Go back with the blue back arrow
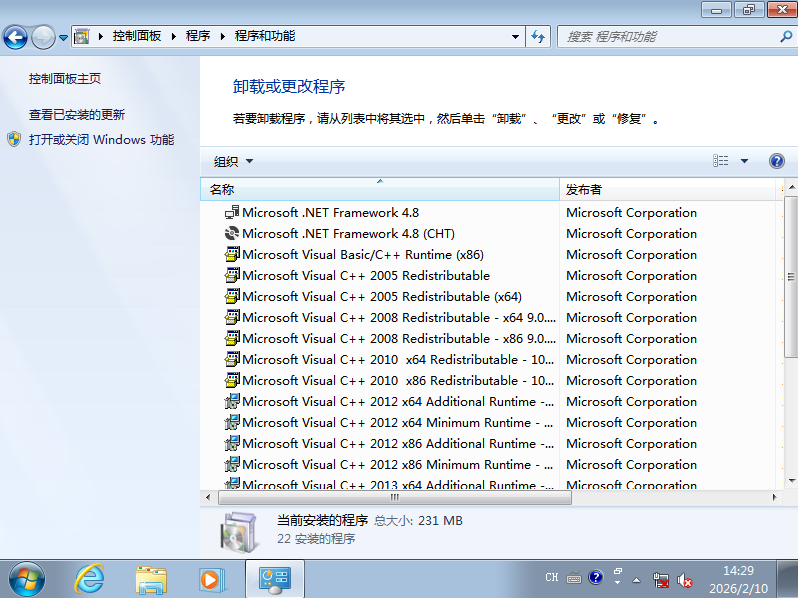The width and height of the screenshot is (798, 598). coord(15,37)
